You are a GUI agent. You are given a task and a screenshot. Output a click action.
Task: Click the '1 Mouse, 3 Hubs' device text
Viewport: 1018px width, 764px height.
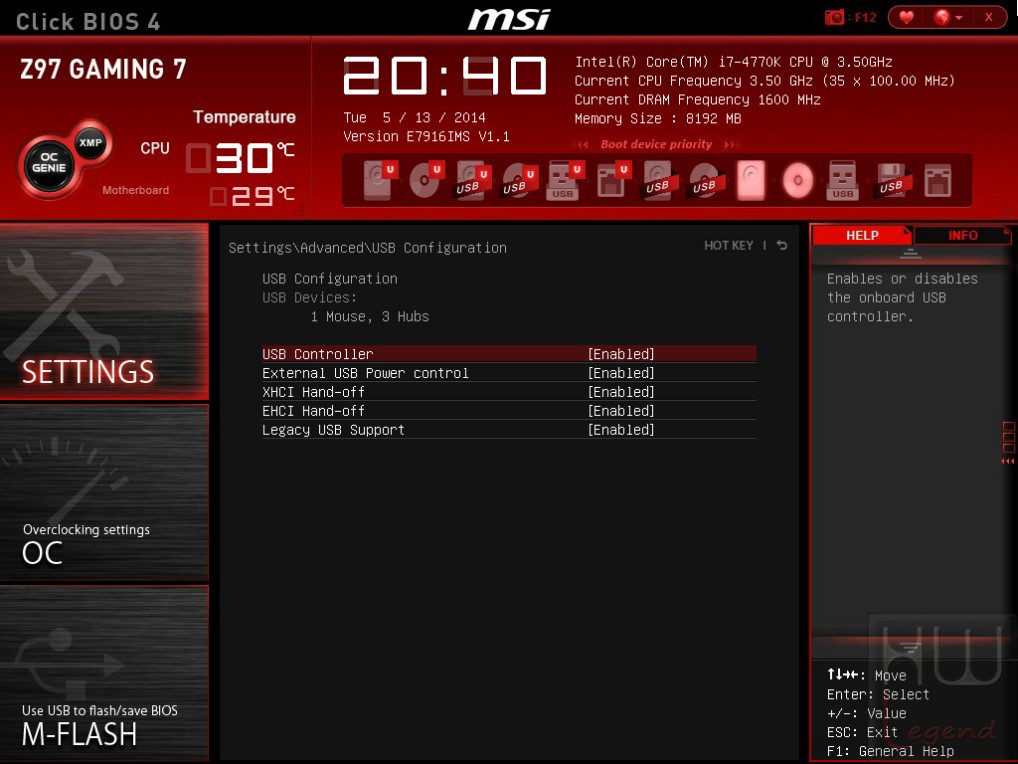[x=369, y=317]
